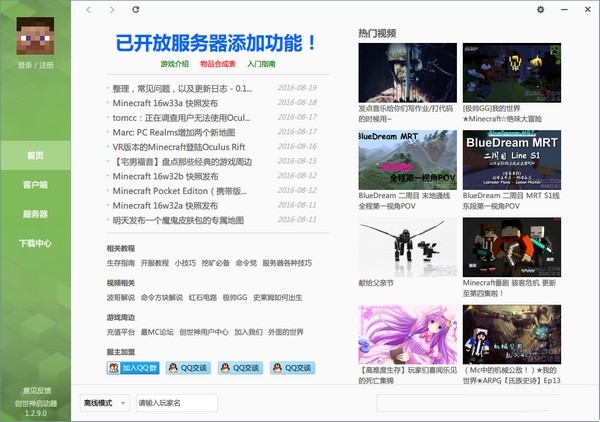Click the 生存指南 tutorial link
Image resolution: width=600 pixels, height=422 pixels.
click(121, 263)
